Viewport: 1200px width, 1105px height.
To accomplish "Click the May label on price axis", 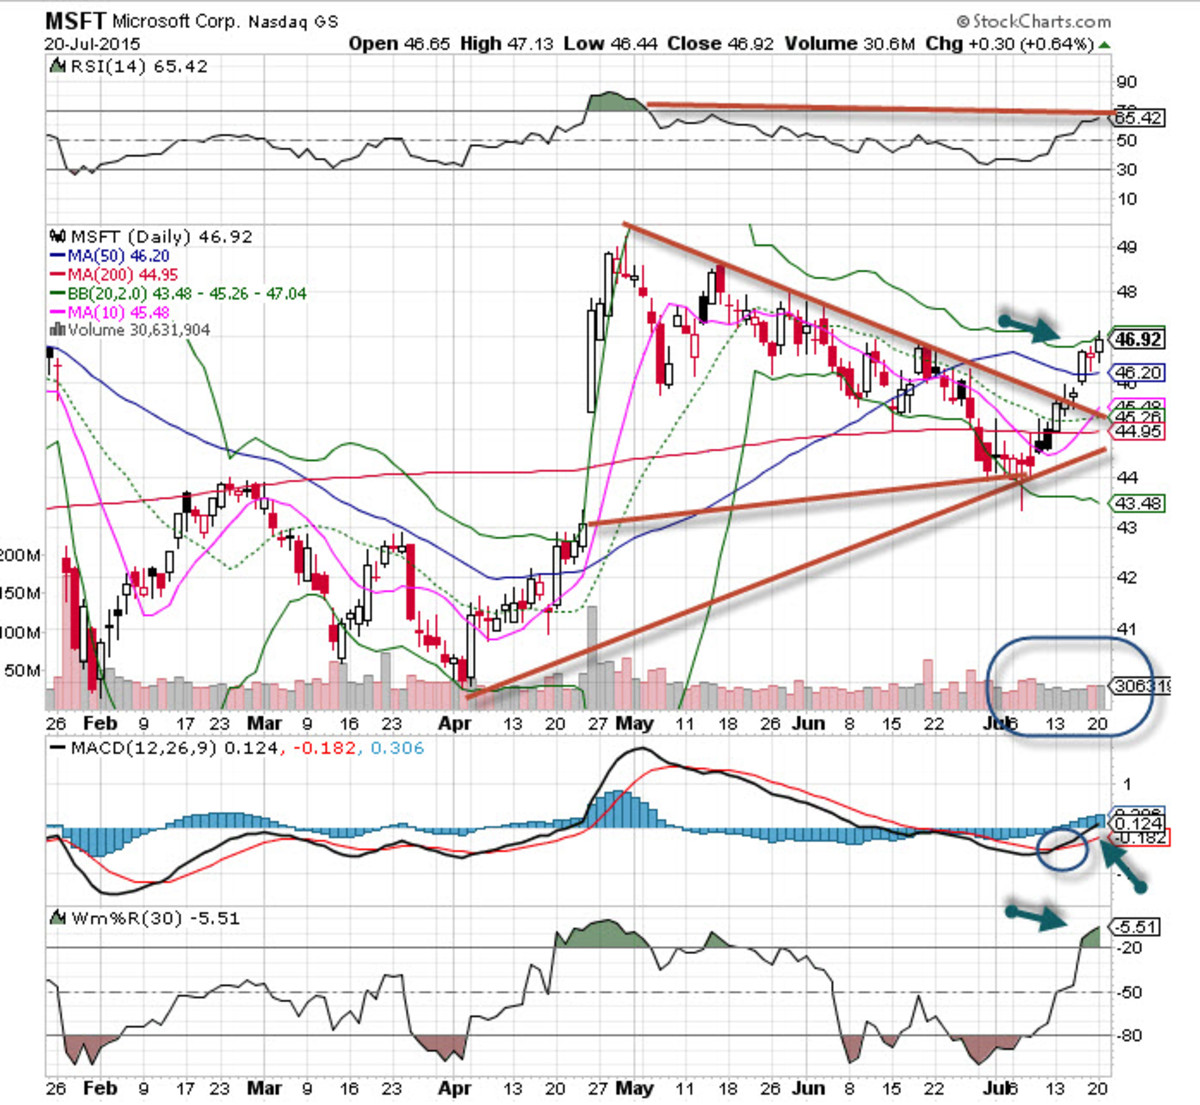I will [x=634, y=723].
